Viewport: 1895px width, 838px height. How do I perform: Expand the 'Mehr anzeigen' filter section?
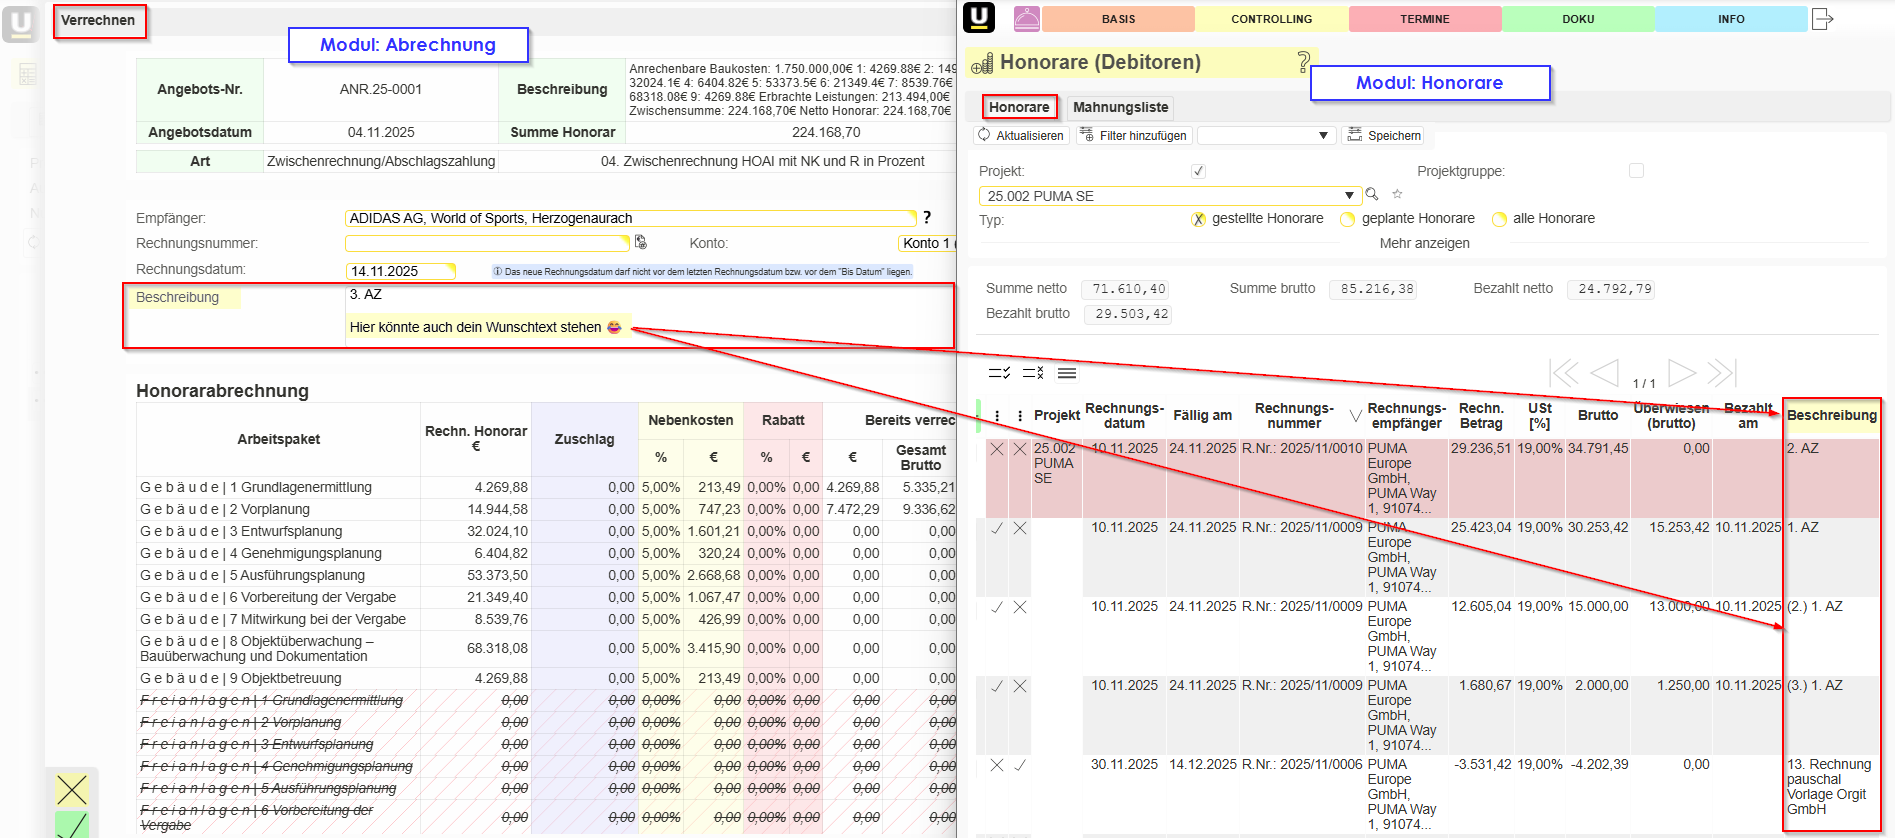(1424, 243)
